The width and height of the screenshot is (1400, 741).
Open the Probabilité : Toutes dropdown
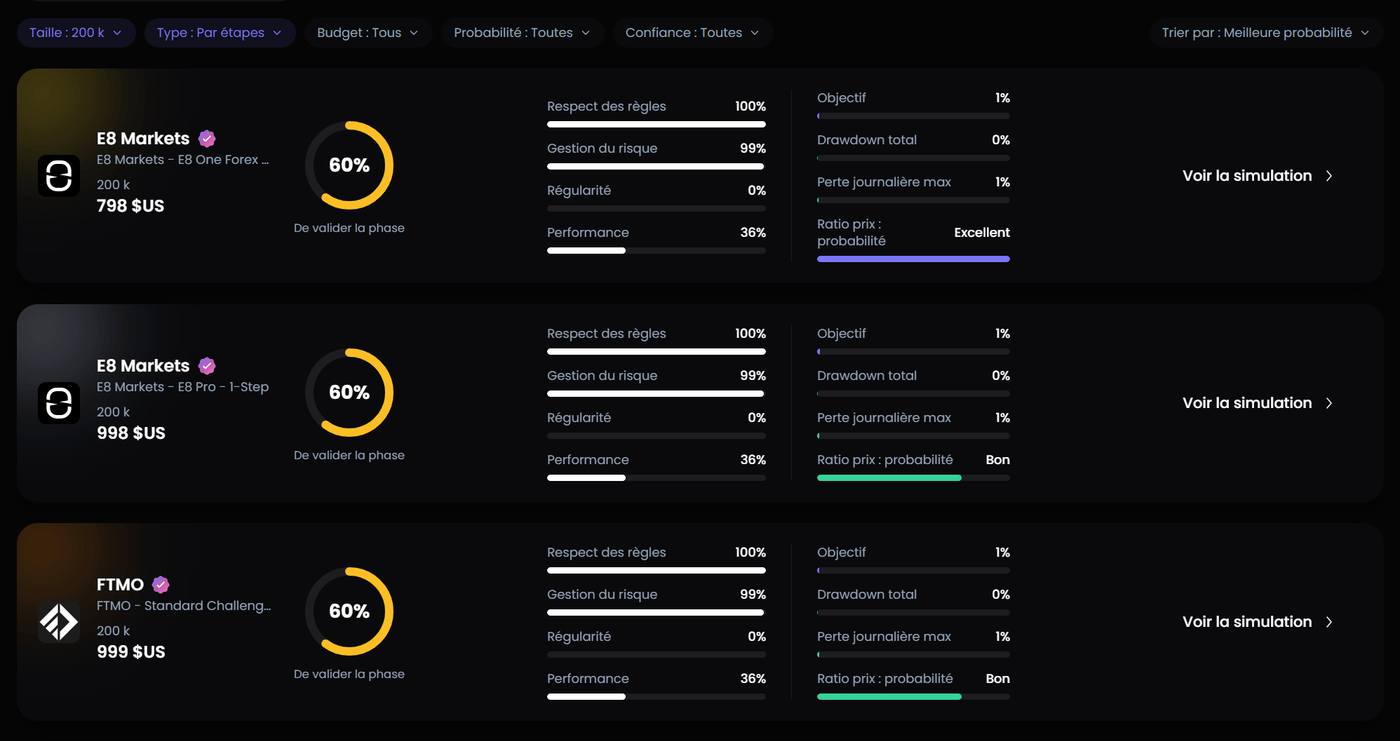(522, 33)
